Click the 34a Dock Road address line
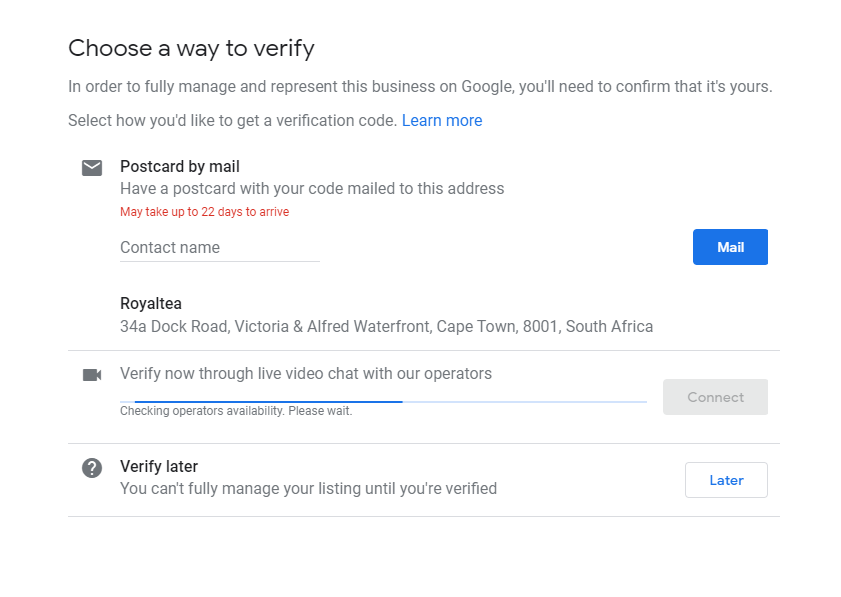 click(386, 327)
